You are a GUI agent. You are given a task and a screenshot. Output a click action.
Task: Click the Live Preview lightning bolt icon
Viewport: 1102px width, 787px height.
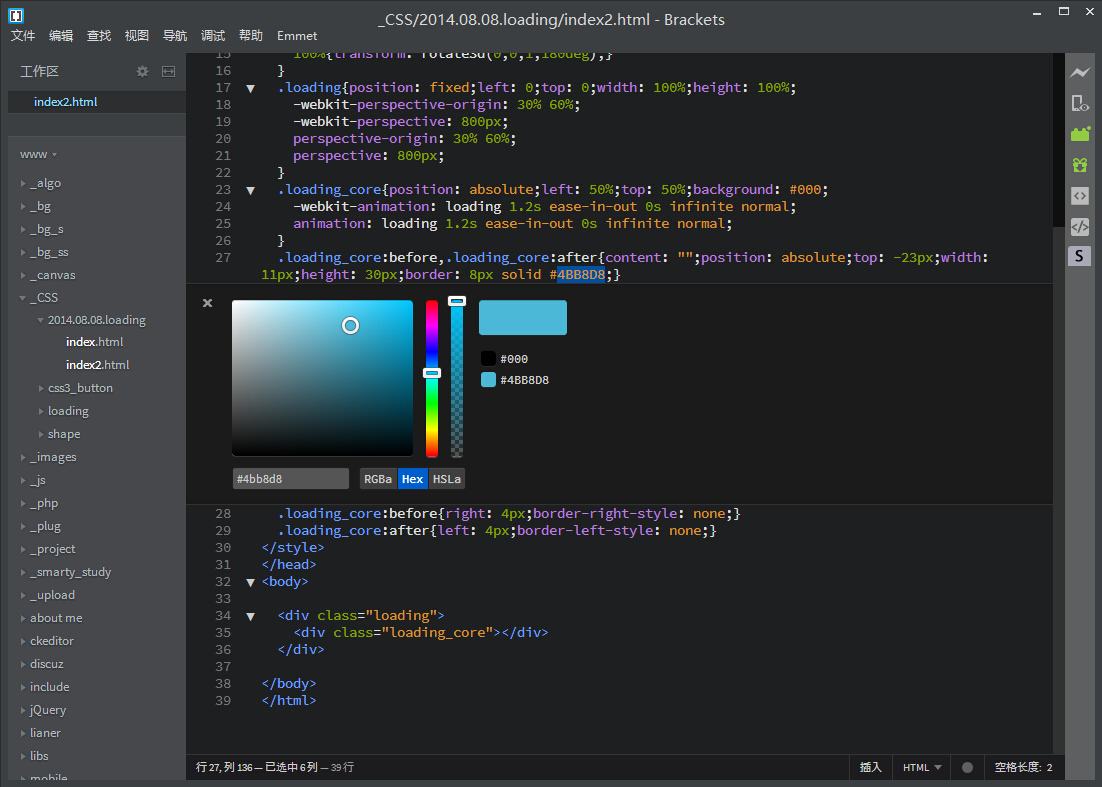click(1079, 72)
